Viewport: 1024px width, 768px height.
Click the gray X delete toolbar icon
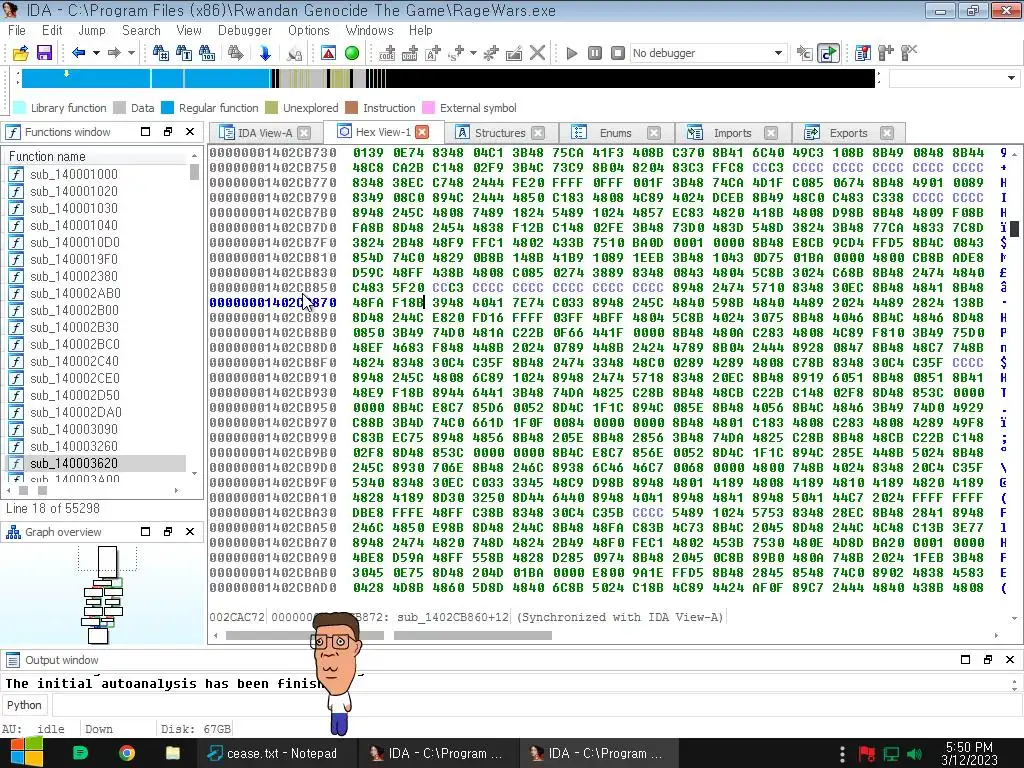(537, 53)
